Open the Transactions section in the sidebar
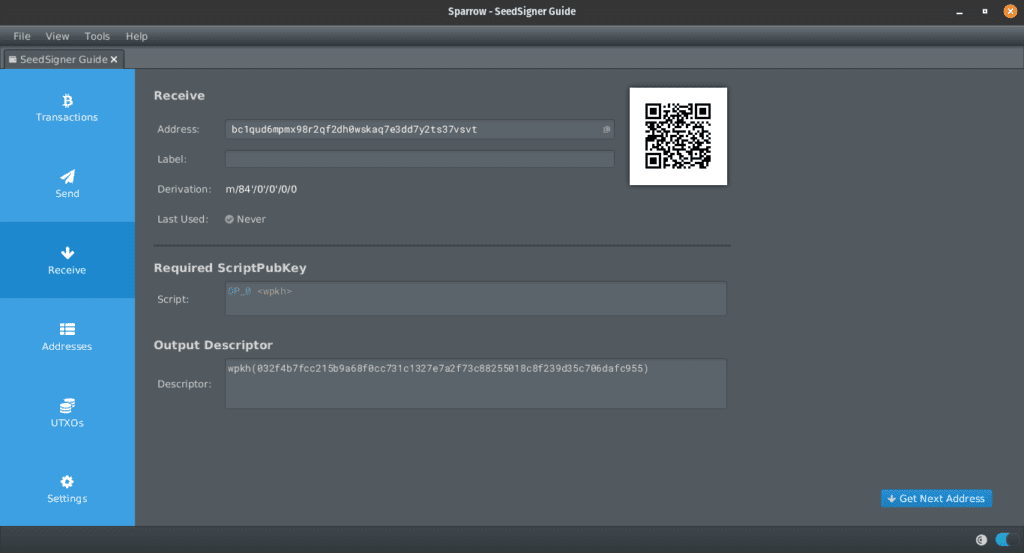This screenshot has width=1024, height=553. [67, 108]
